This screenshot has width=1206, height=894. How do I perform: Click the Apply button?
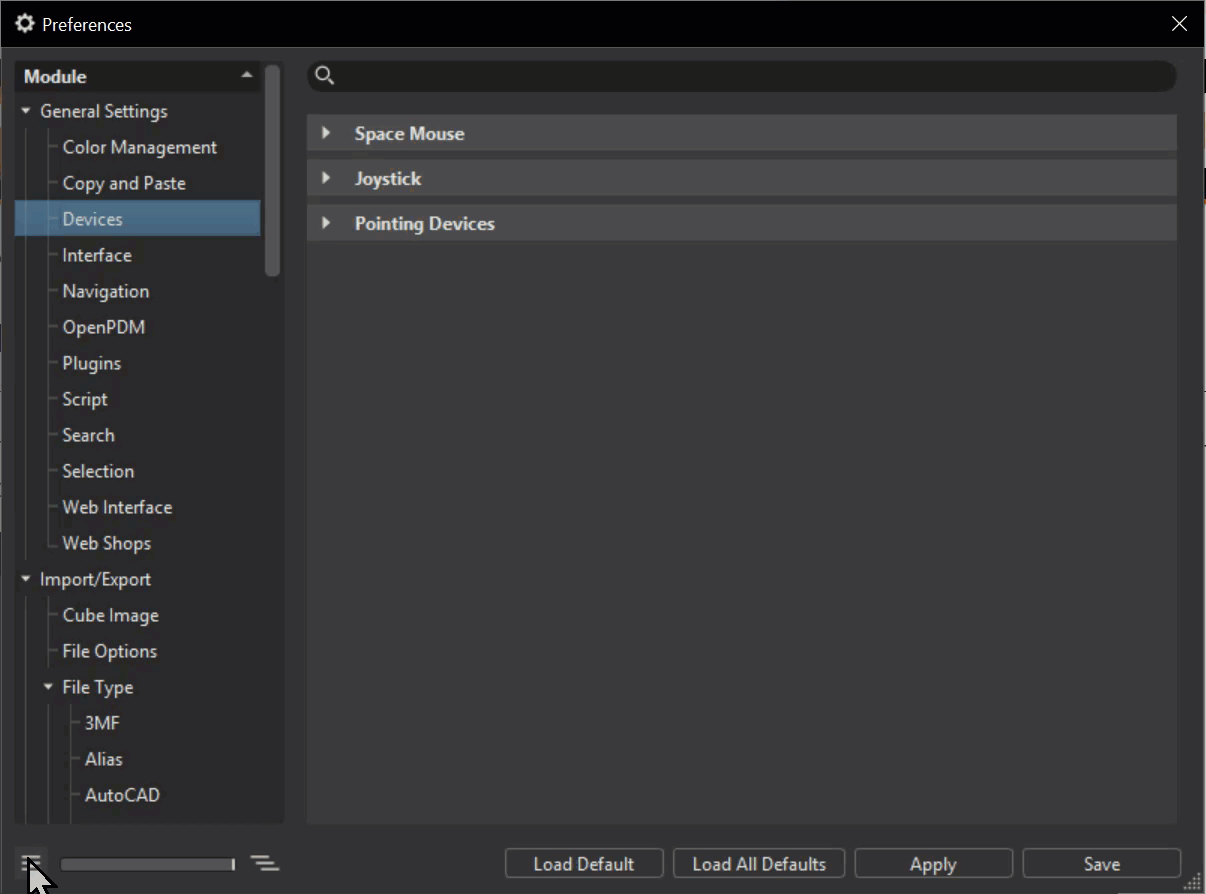click(x=933, y=864)
